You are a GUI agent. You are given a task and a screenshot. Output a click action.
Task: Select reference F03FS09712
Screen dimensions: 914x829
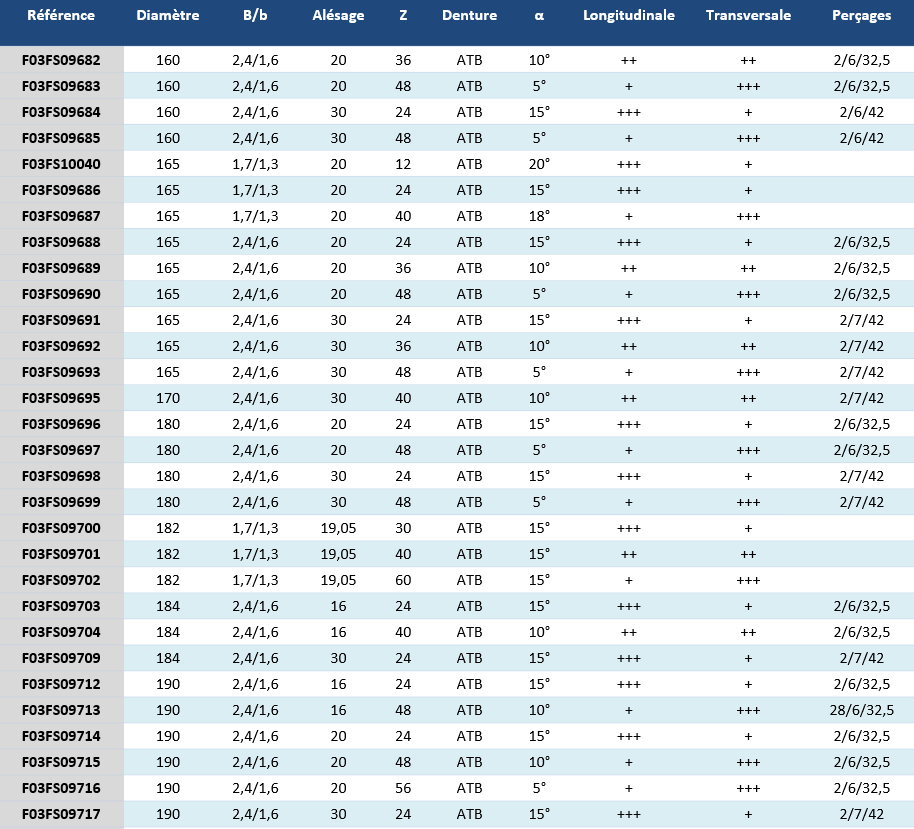coord(61,684)
